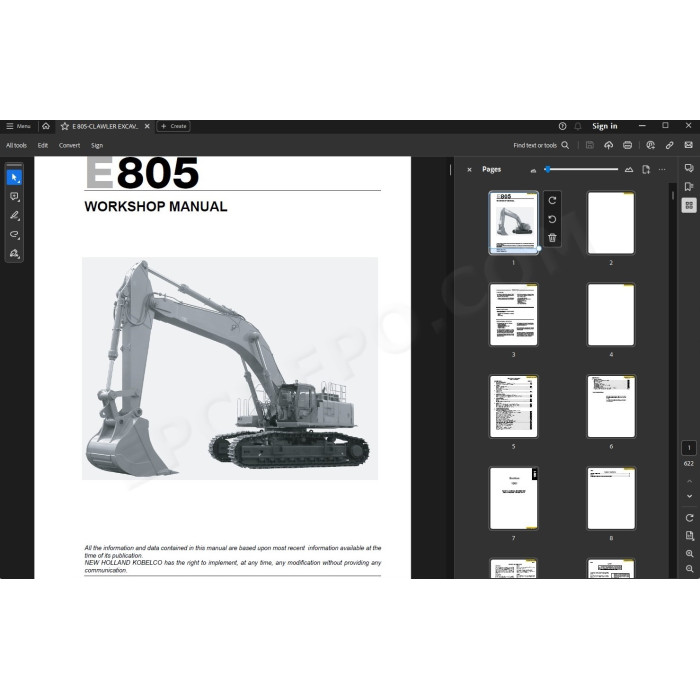700x700 pixels.
Task: Click the 622 total pages text
Action: (689, 463)
